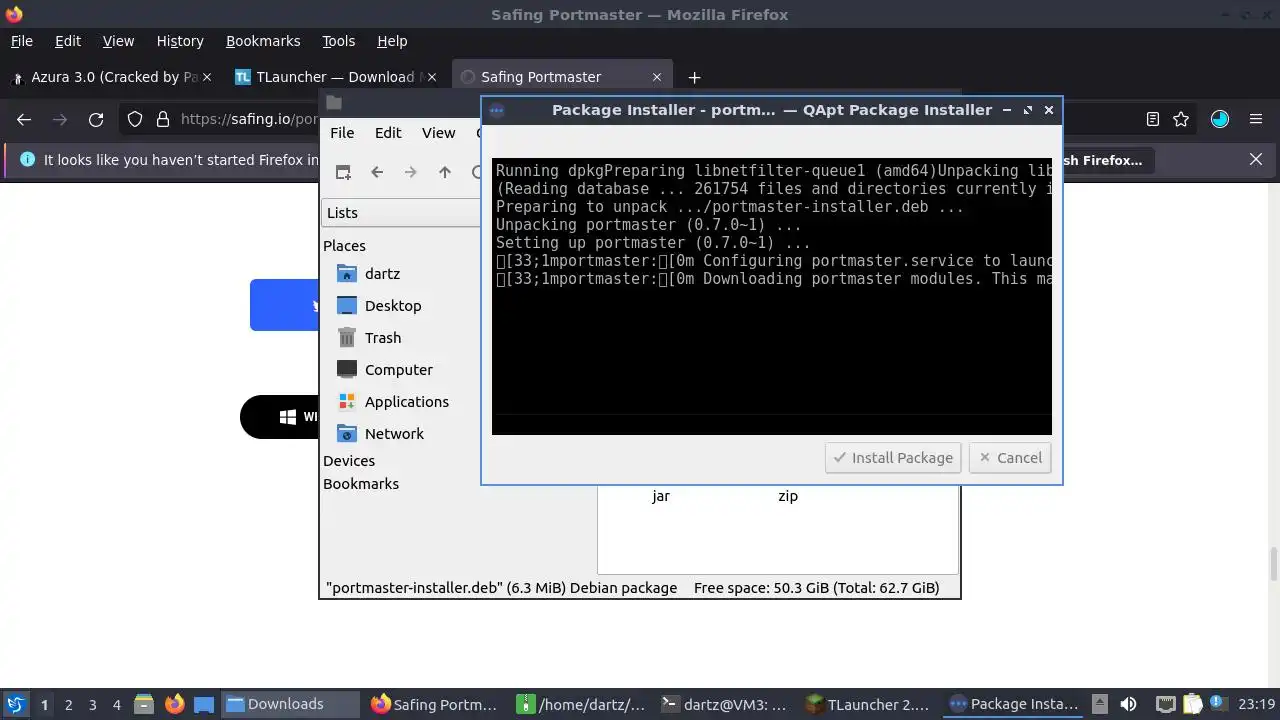The width and height of the screenshot is (1280, 720).
Task: Activate TLauncher taskbar entry
Action: 870,704
